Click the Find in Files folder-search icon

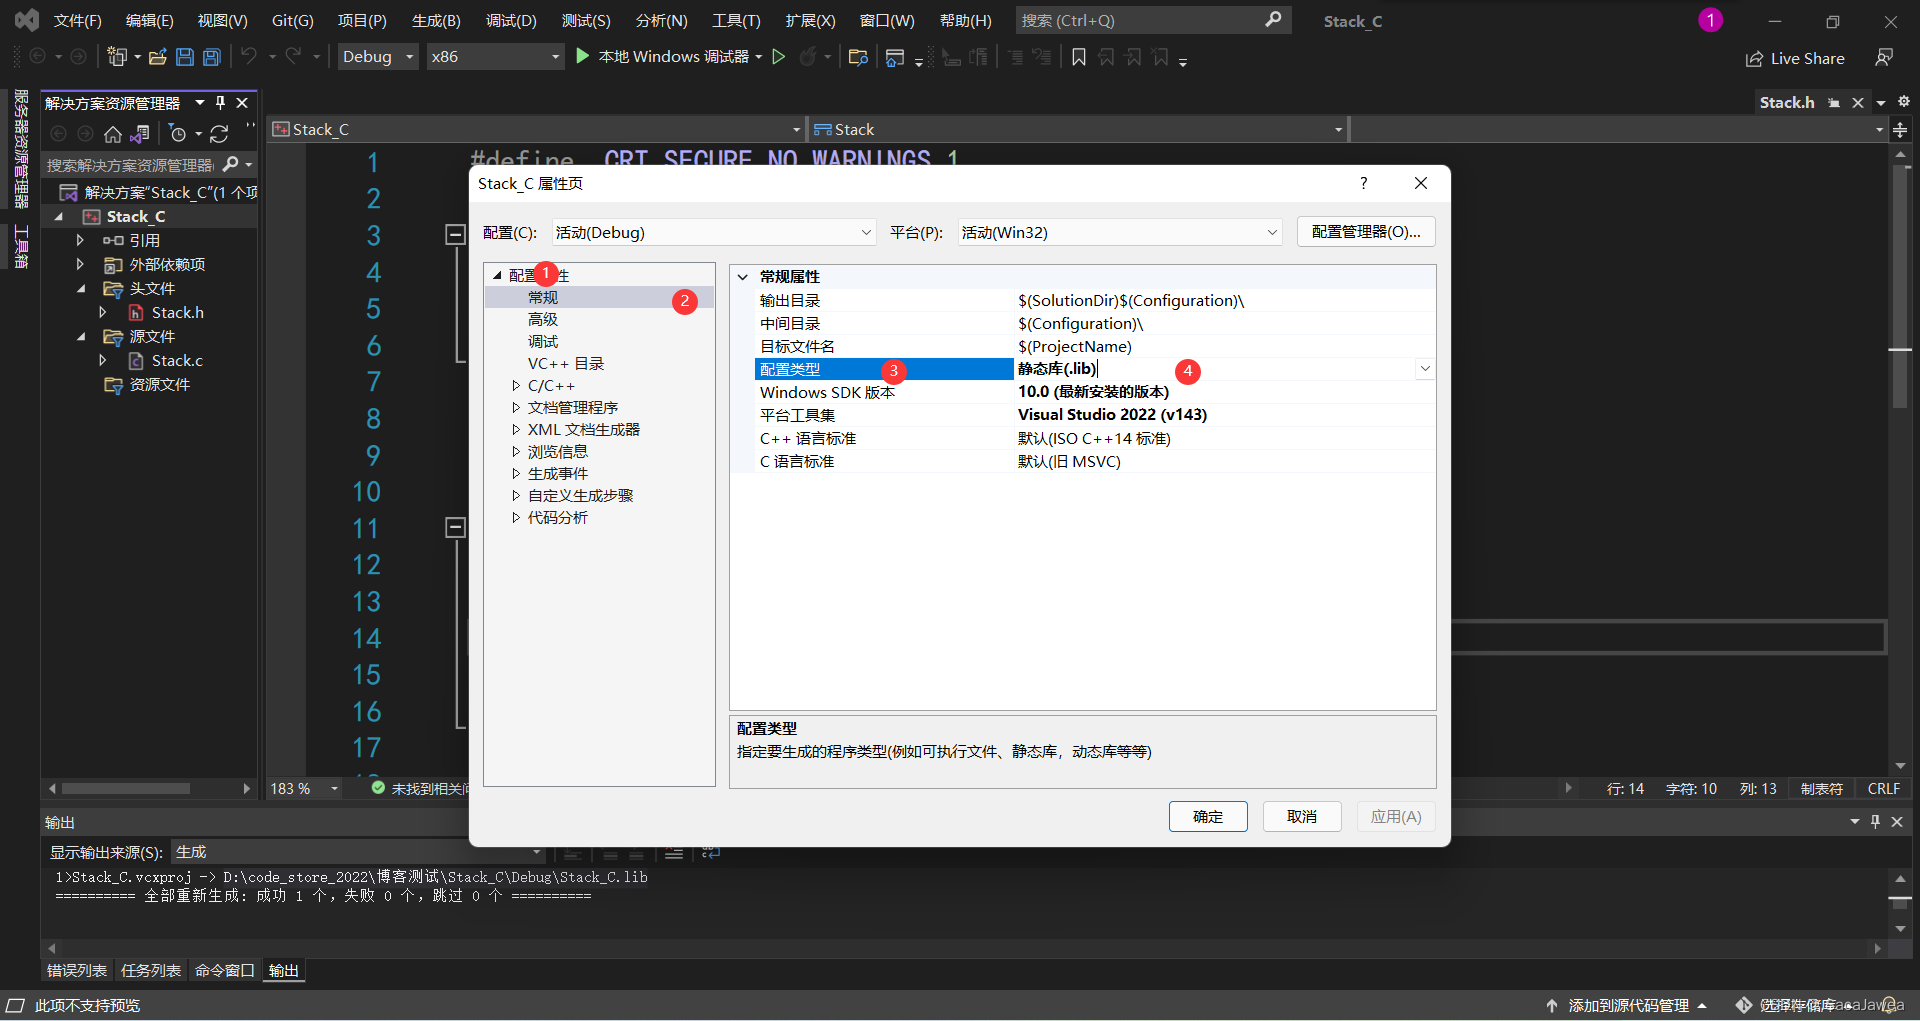tap(858, 57)
